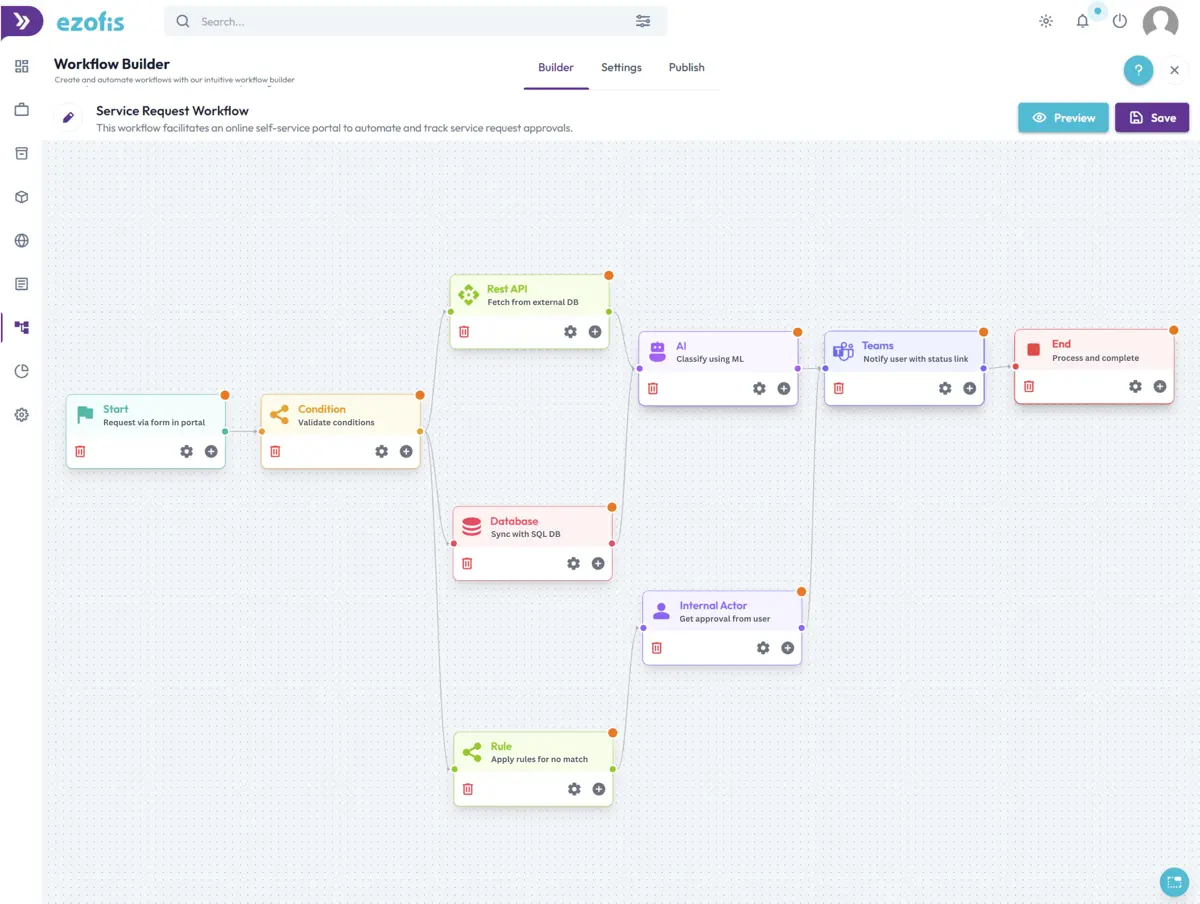Open notifications bell icon

1082,21
